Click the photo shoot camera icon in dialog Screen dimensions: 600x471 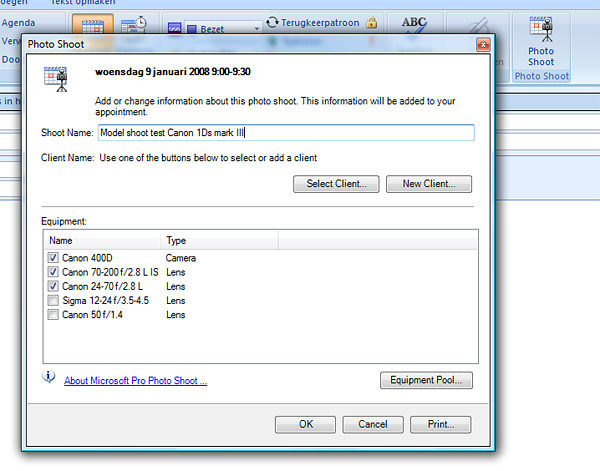pos(56,79)
